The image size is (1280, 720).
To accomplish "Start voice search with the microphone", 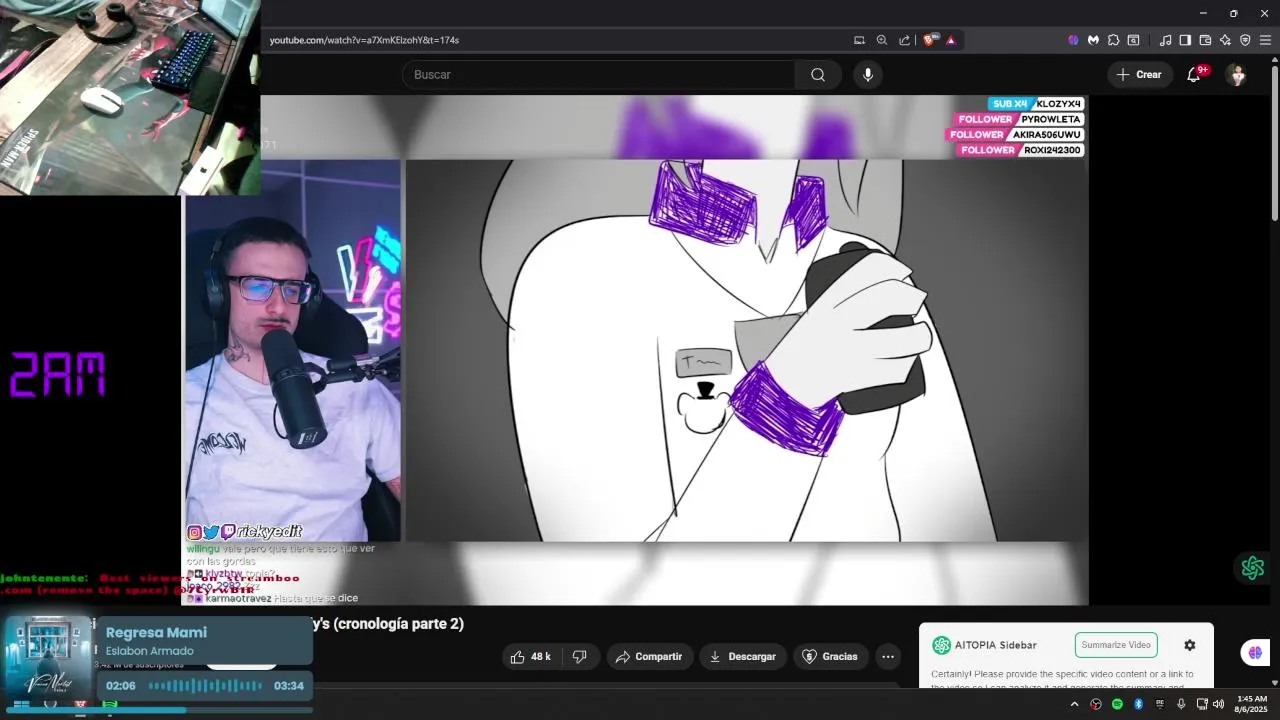I will 868,75.
